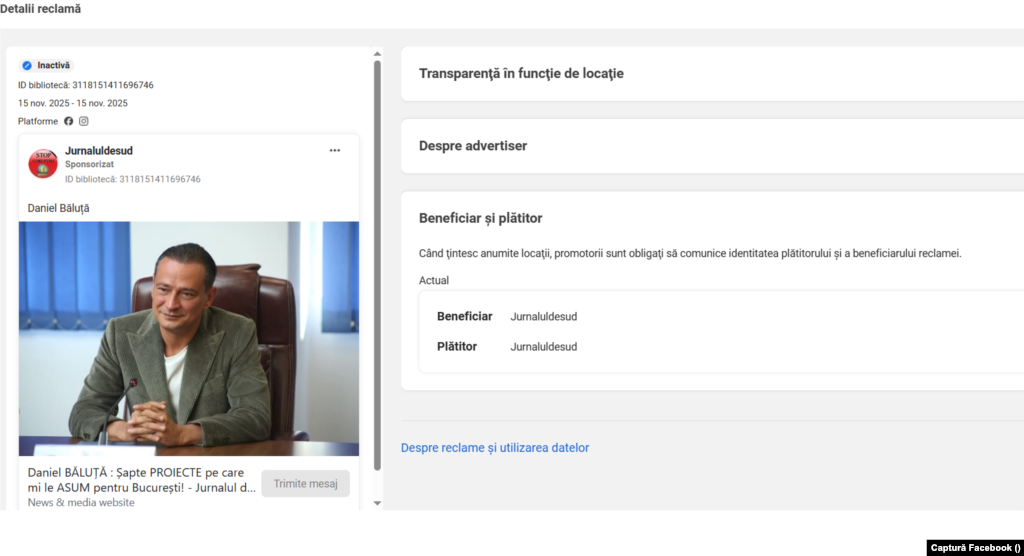
Task: Click the ad photo of man in armchair
Action: pos(188,338)
